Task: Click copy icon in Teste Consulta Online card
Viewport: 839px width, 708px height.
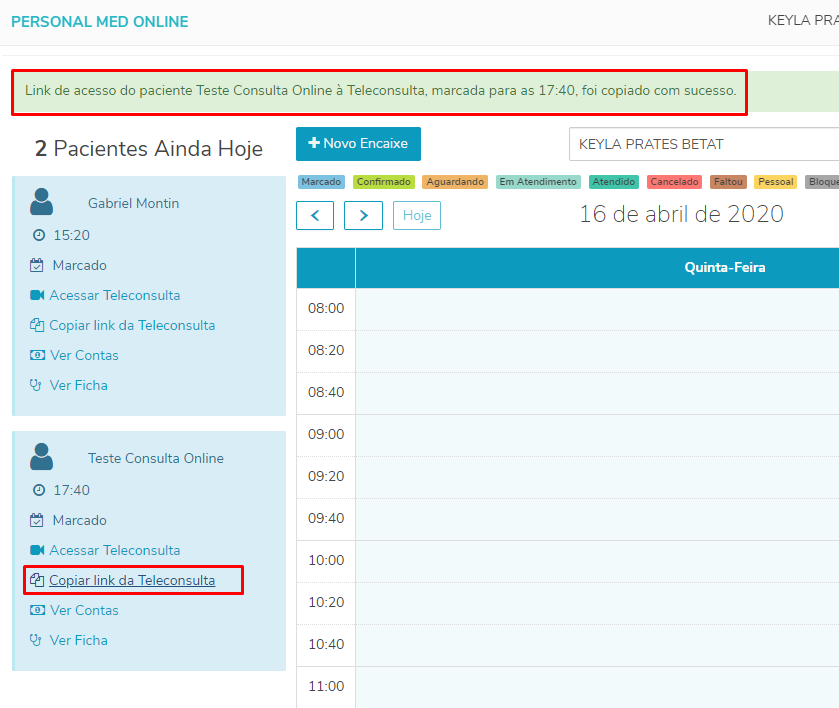Action: (37, 580)
